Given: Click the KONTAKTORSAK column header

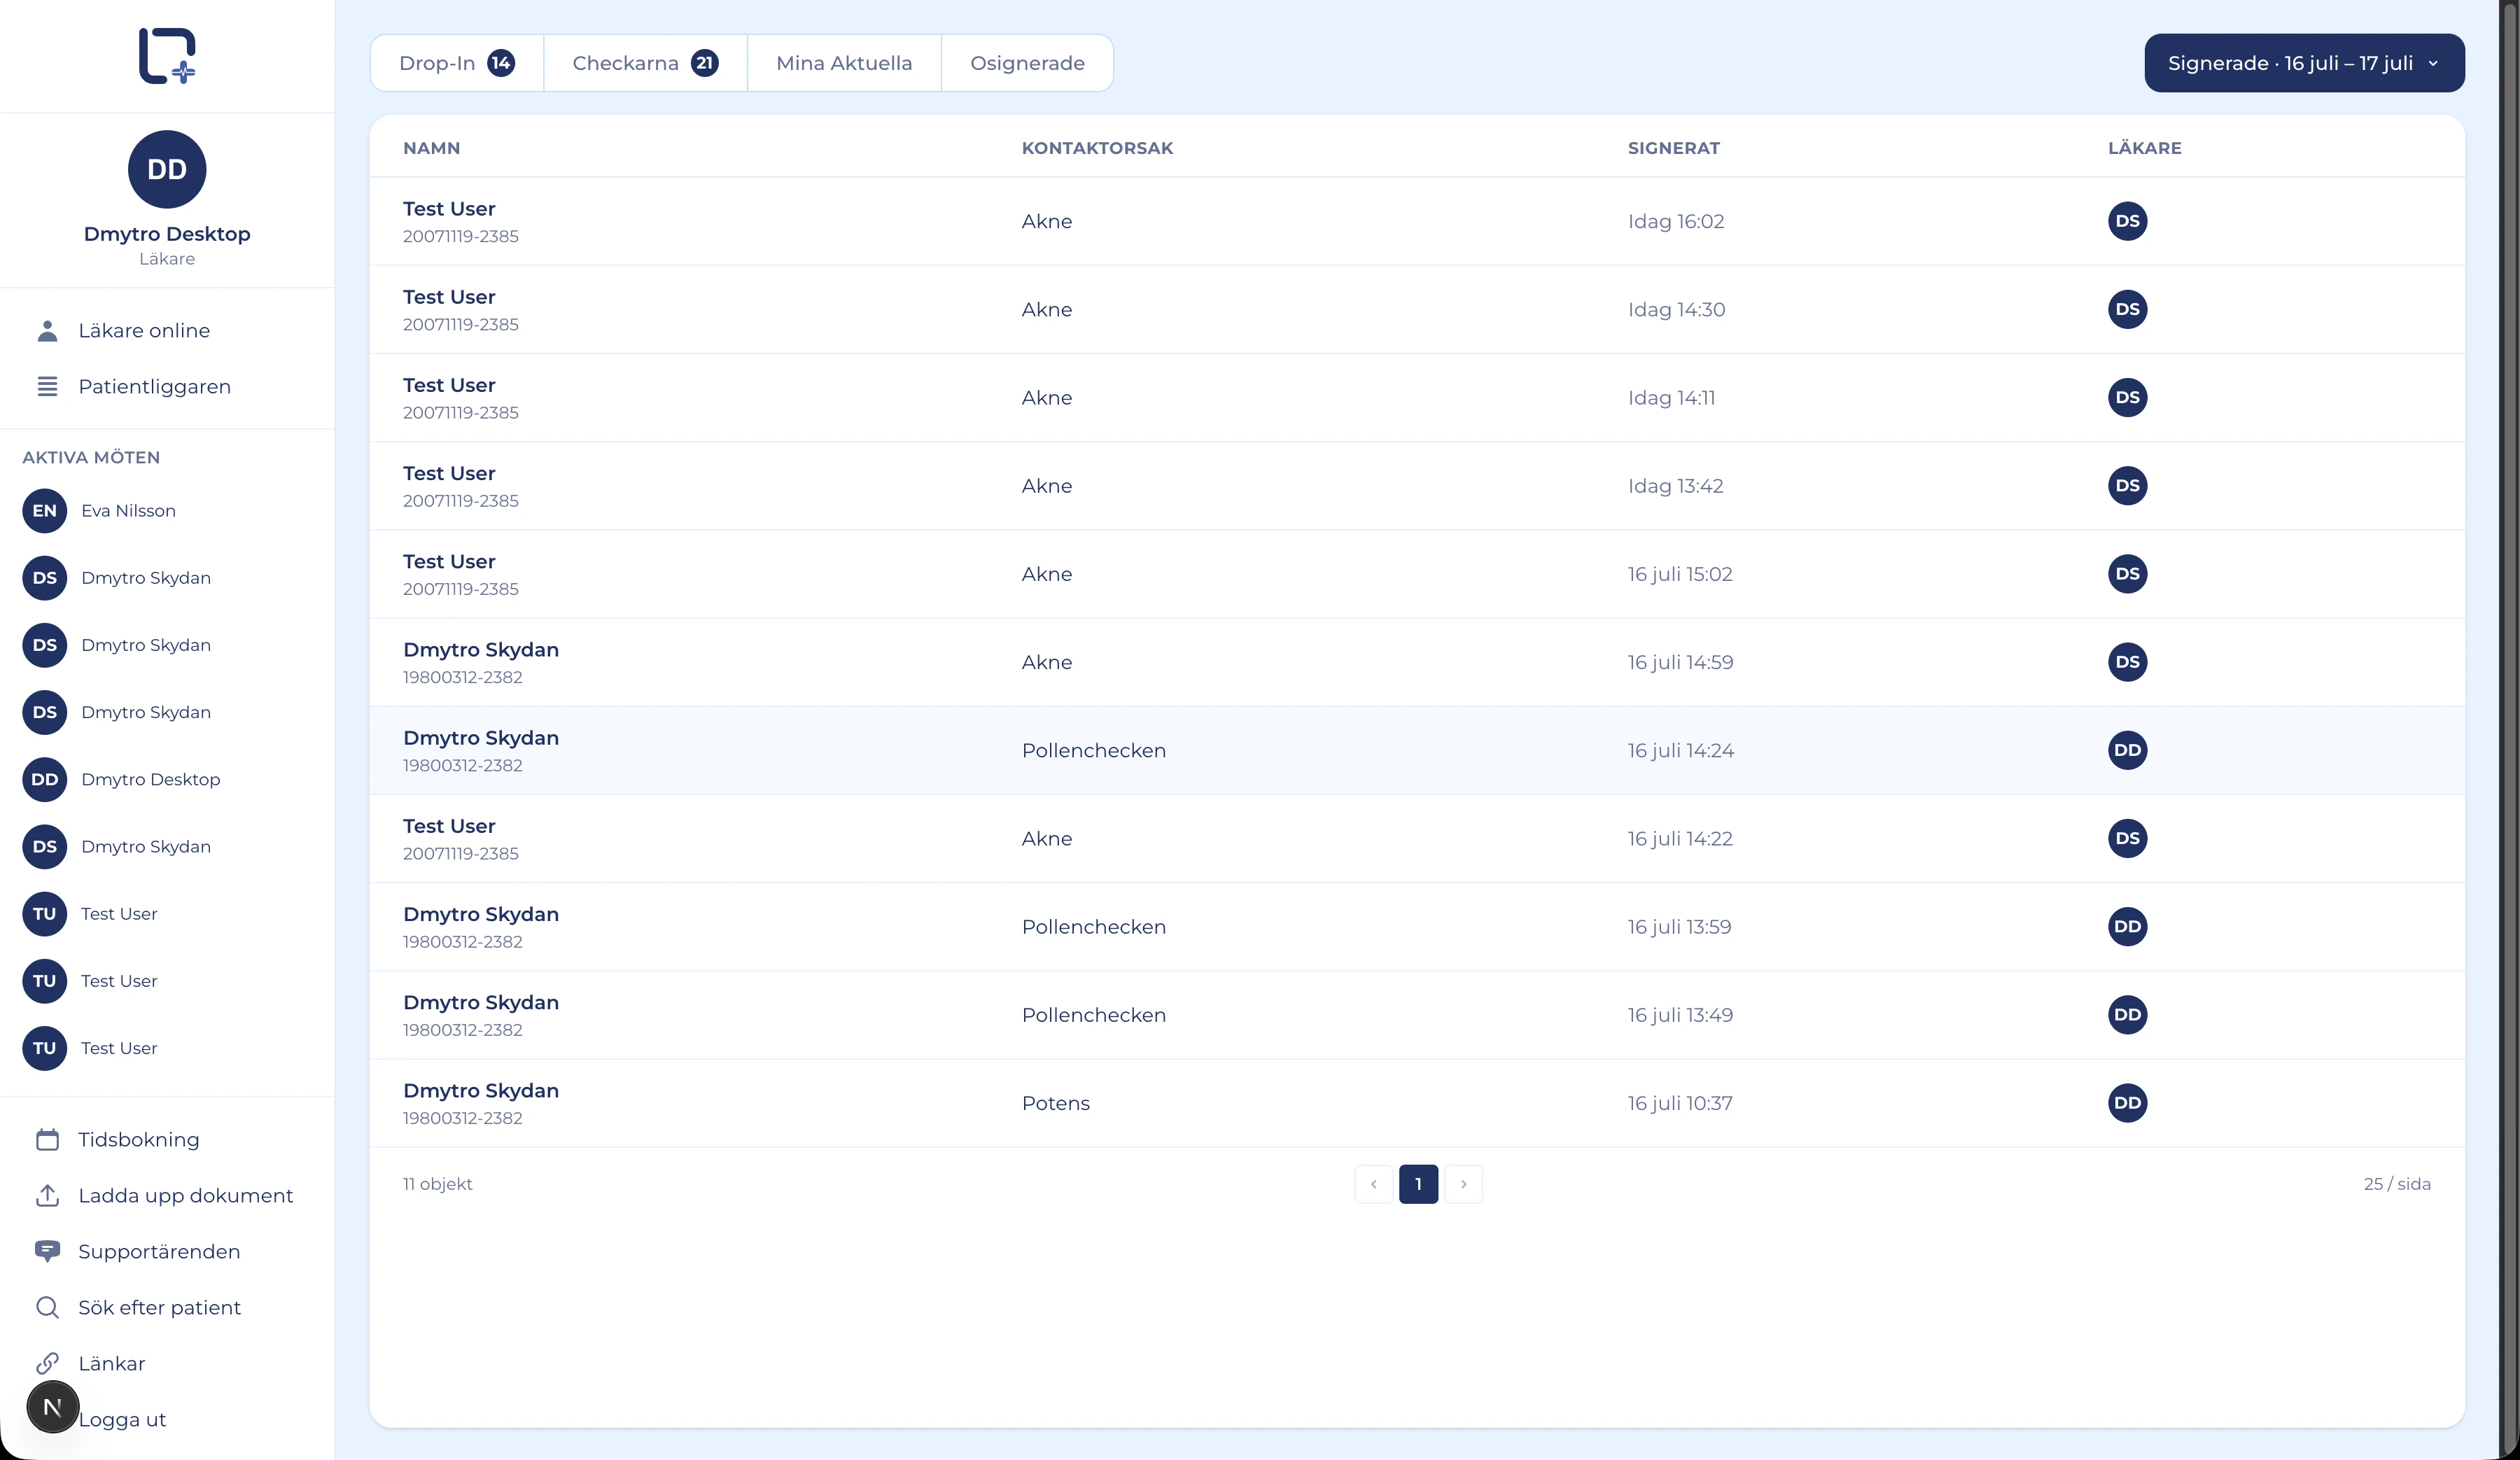Looking at the screenshot, I should point(1097,148).
